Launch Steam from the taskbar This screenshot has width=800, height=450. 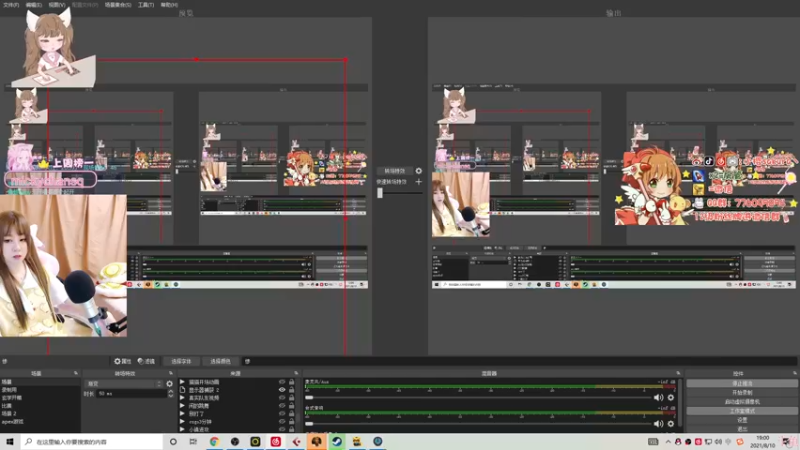337,441
